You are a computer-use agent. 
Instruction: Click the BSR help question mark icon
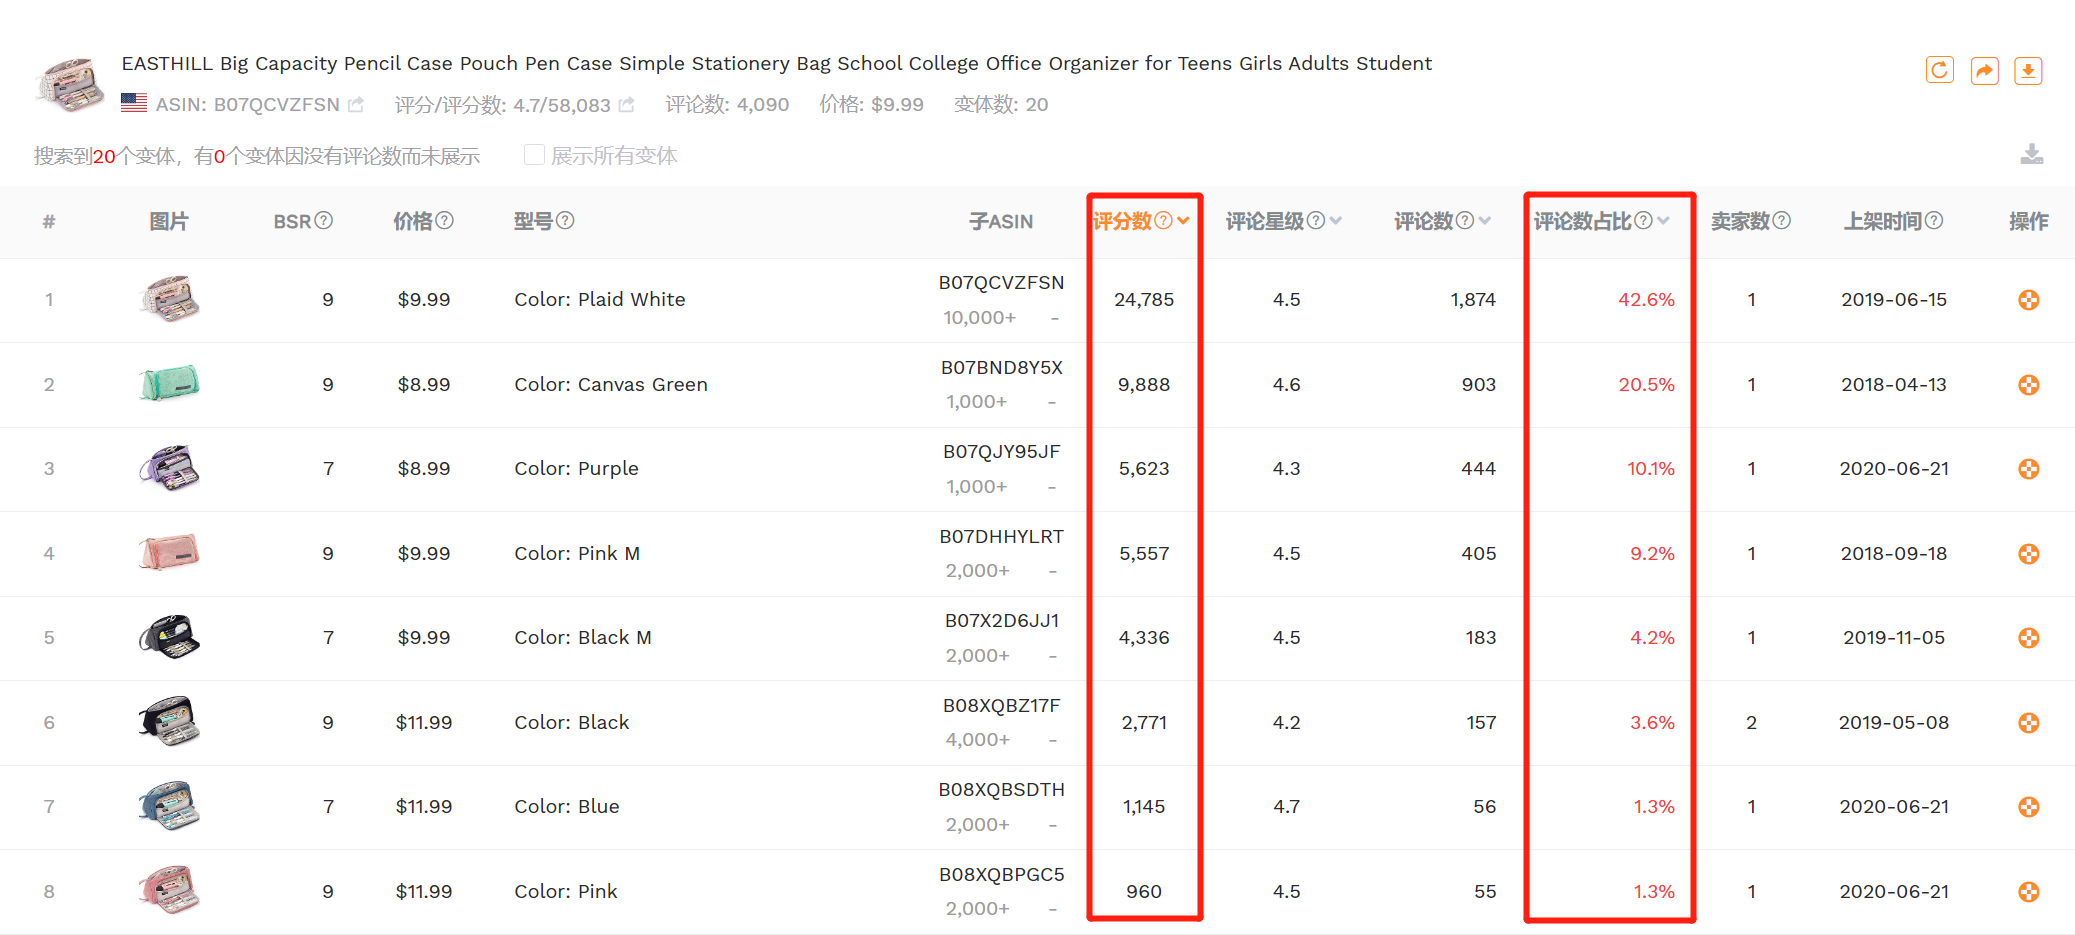[324, 220]
